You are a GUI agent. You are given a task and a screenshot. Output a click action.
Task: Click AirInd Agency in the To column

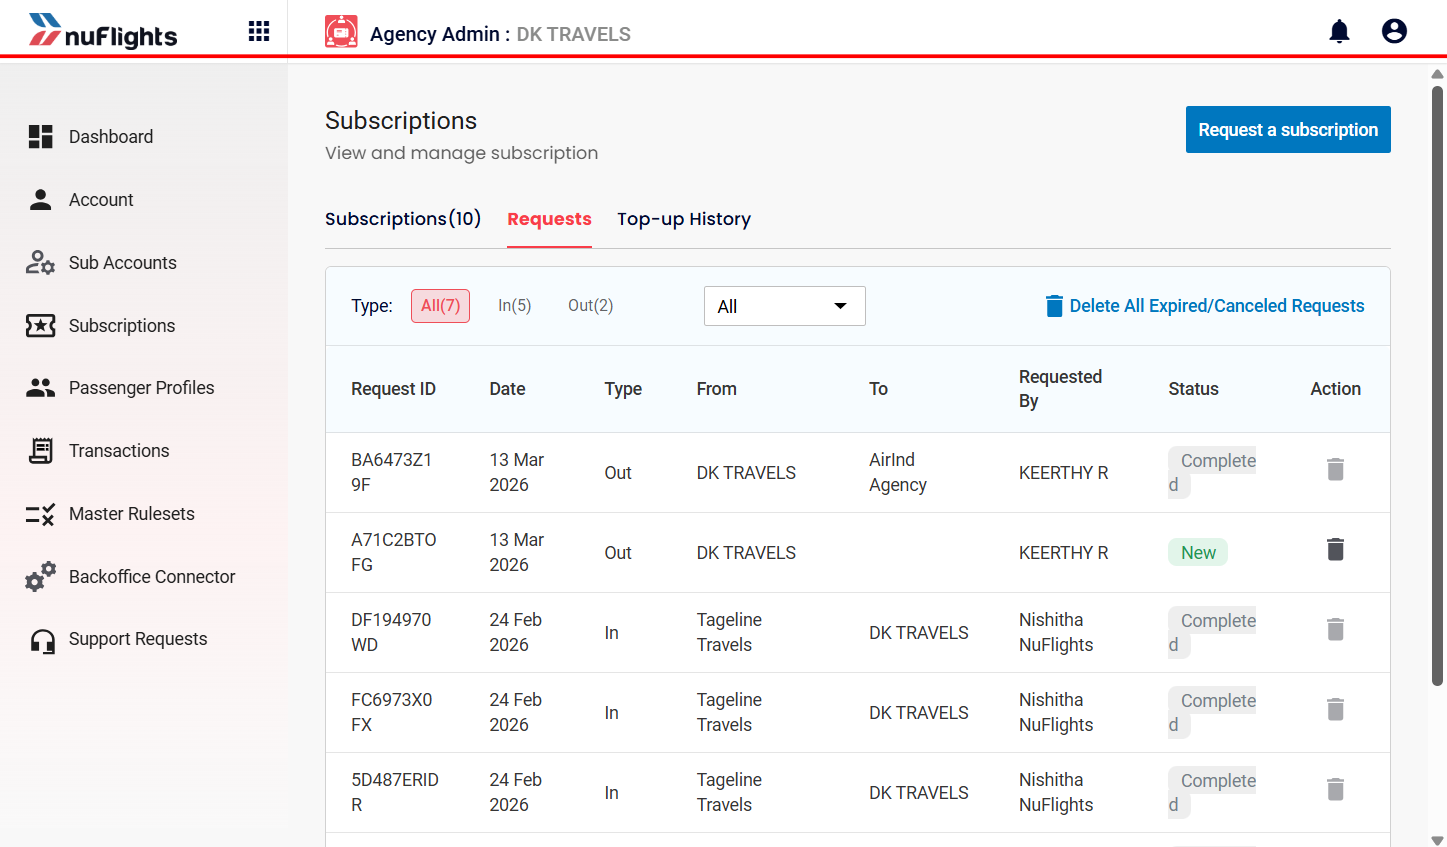click(898, 472)
